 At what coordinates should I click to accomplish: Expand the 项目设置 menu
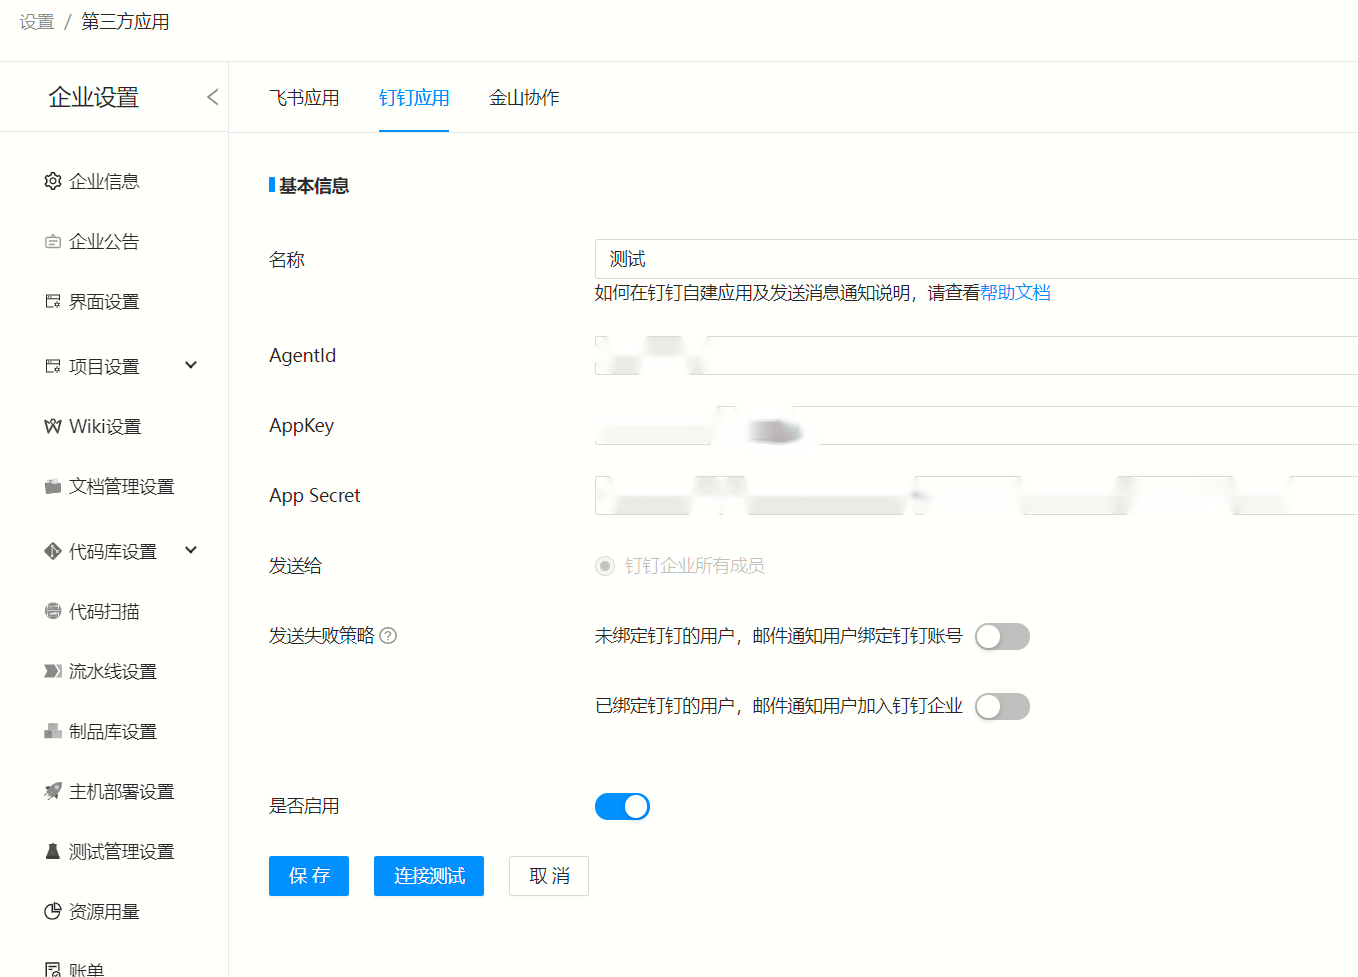(x=190, y=365)
